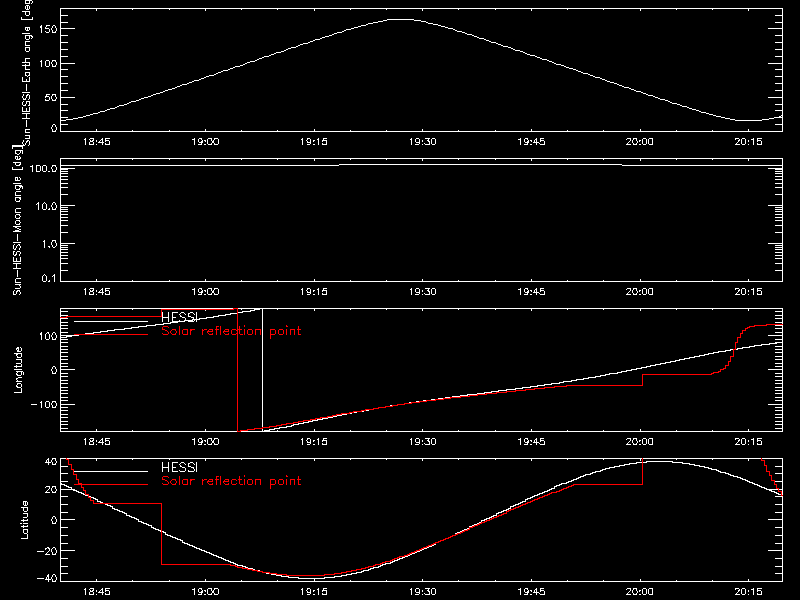Click the -100 tick on Longitude plot

click(x=44, y=404)
